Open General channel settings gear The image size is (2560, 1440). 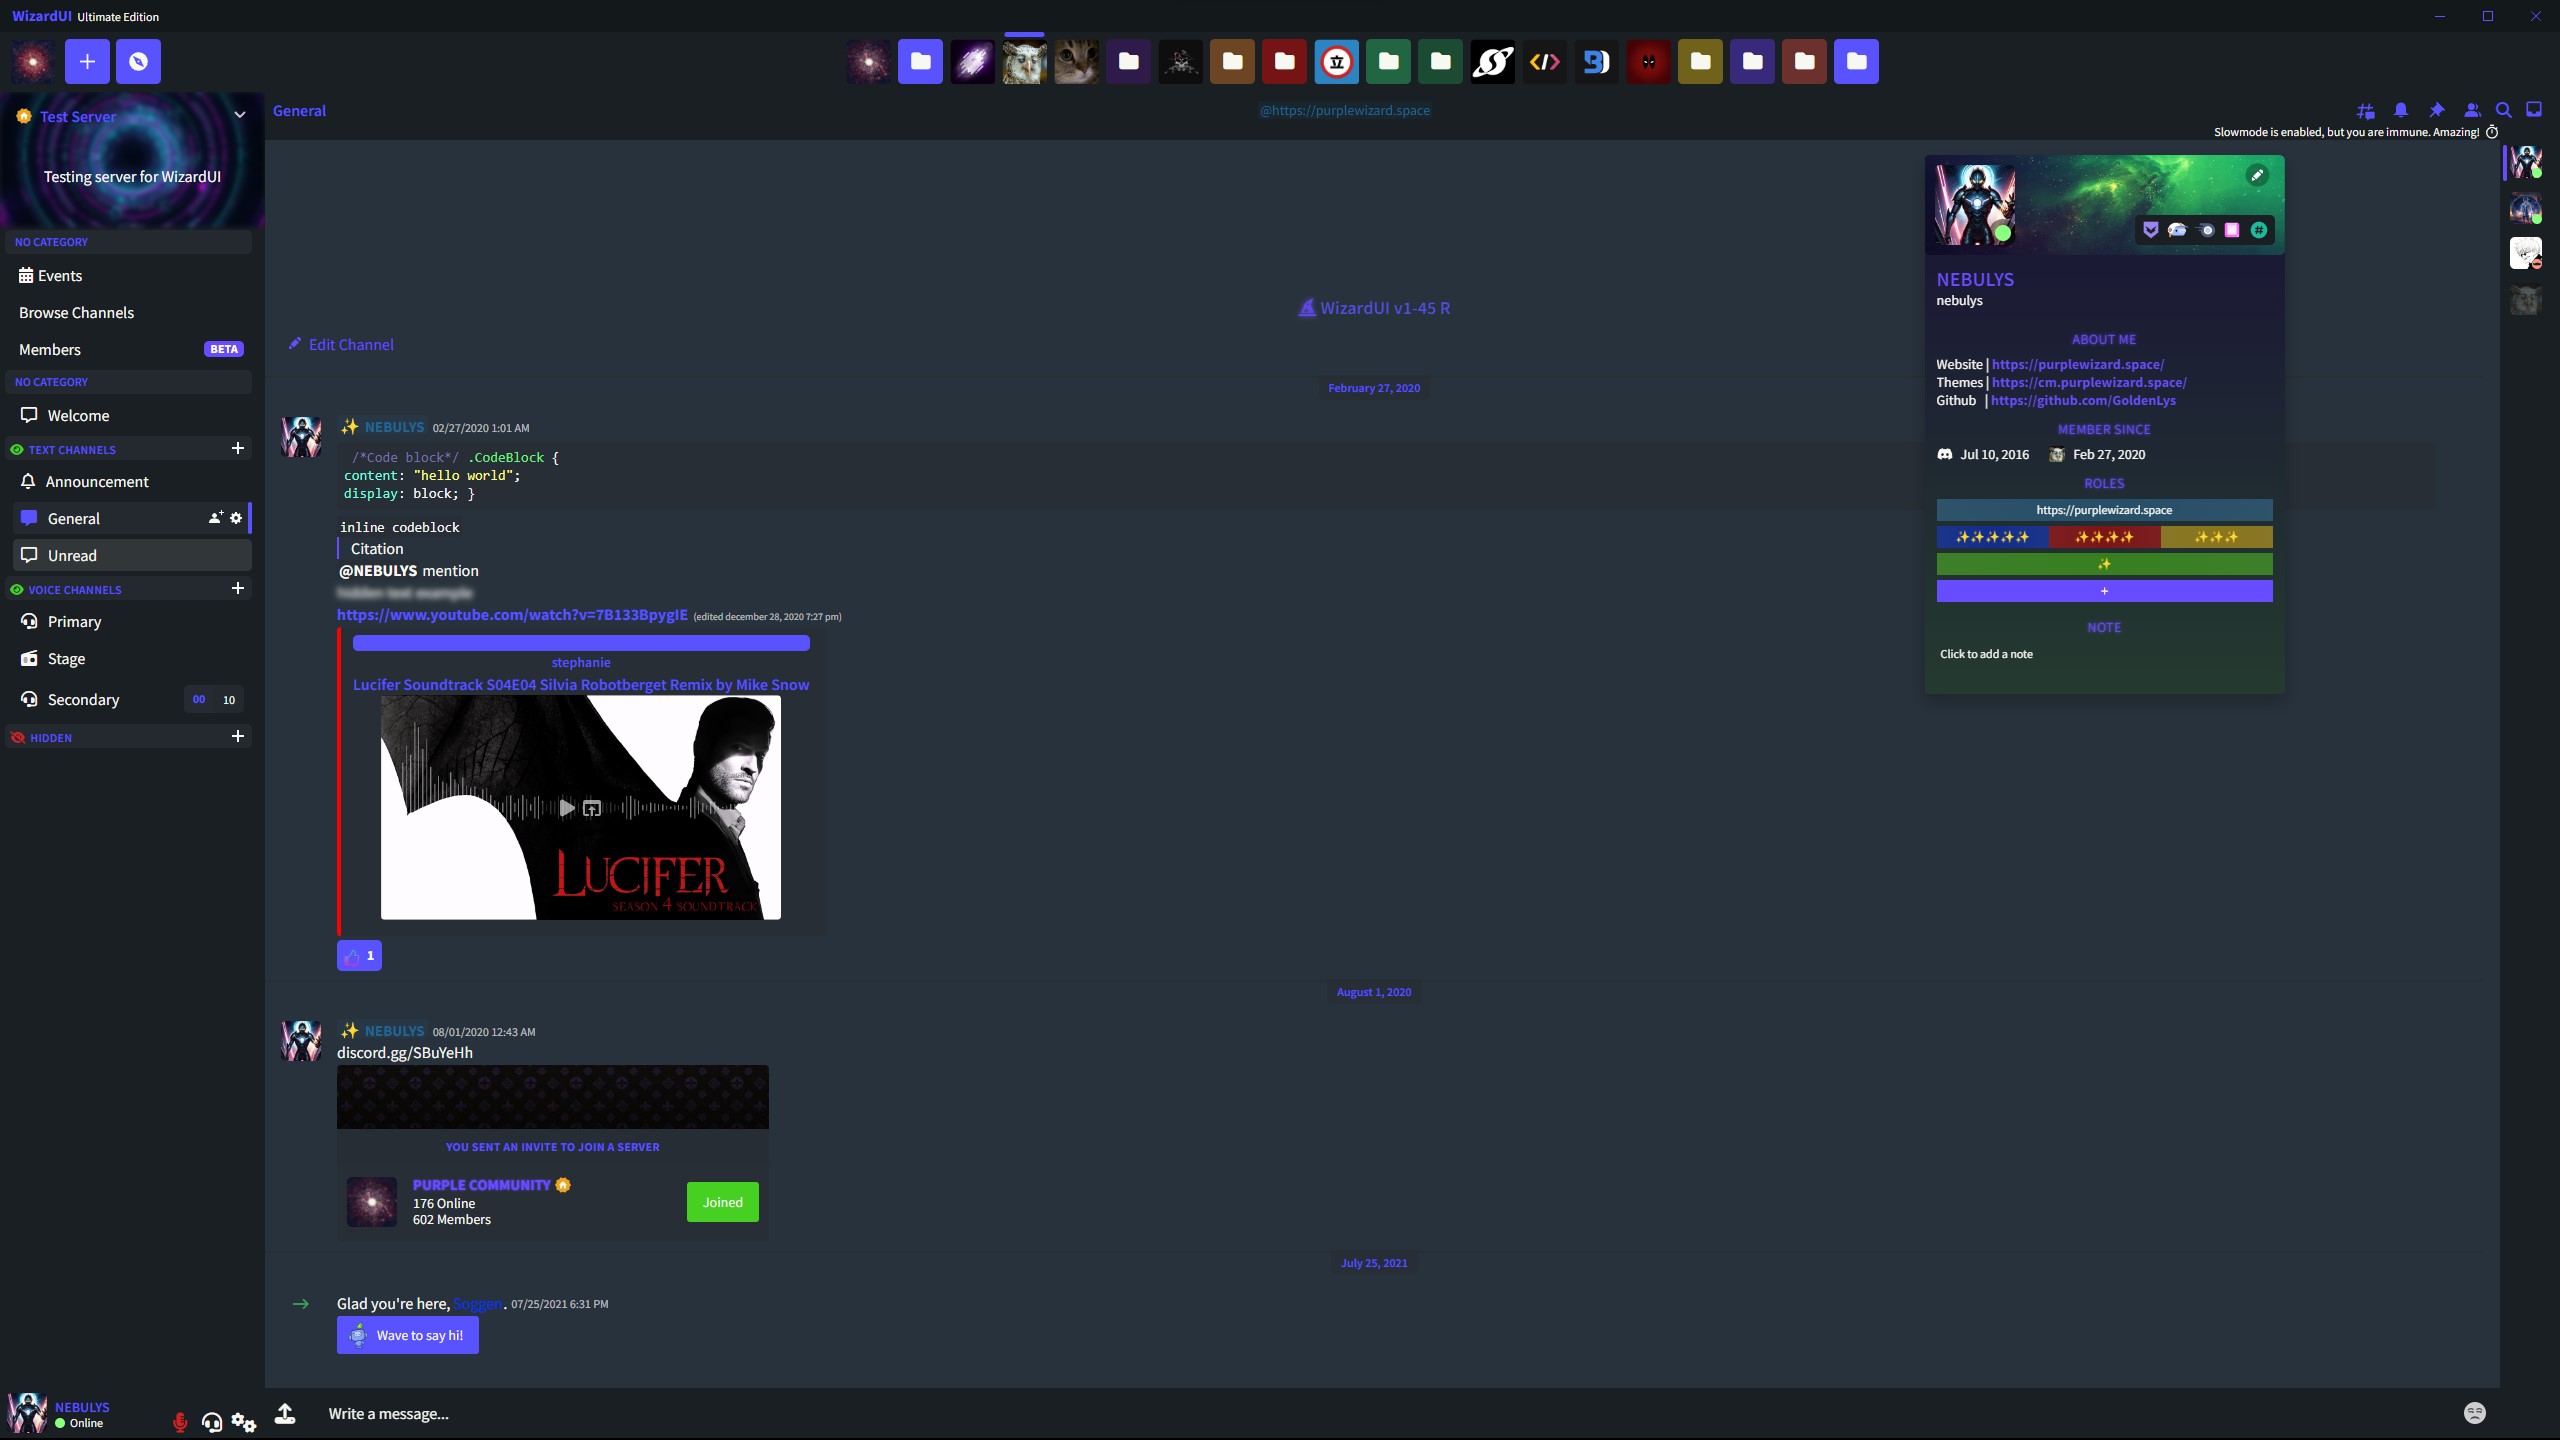click(236, 518)
